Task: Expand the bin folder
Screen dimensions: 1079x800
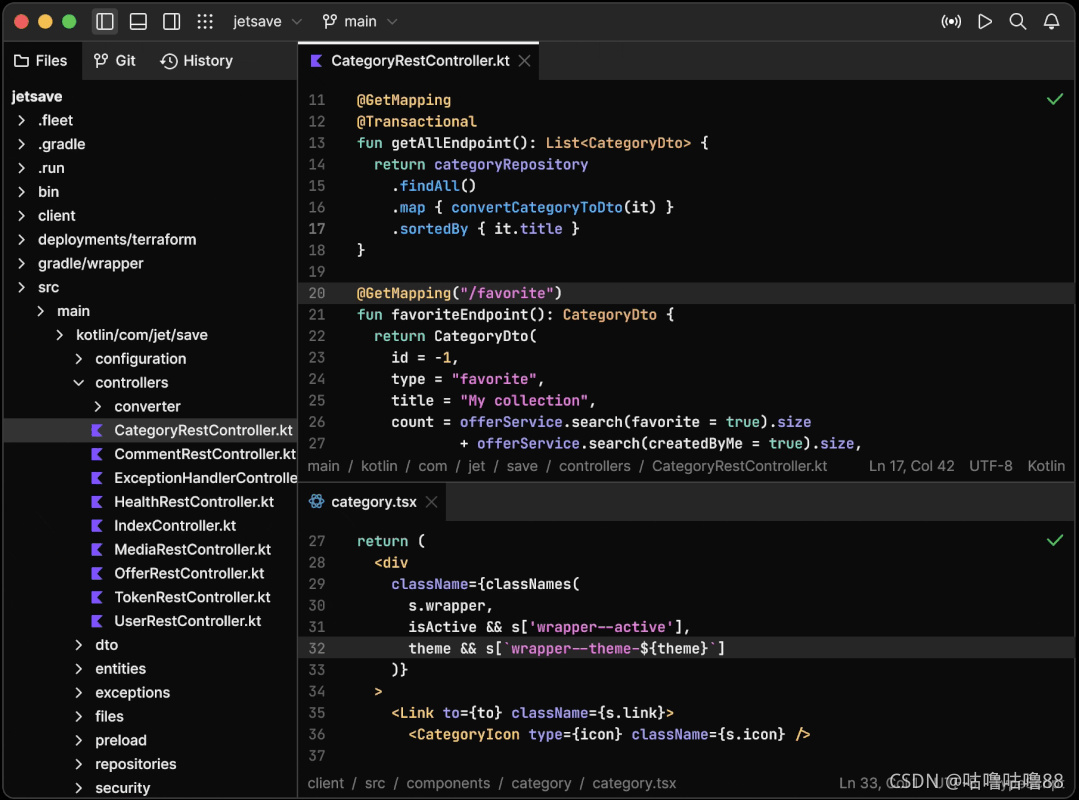Action: [x=21, y=192]
